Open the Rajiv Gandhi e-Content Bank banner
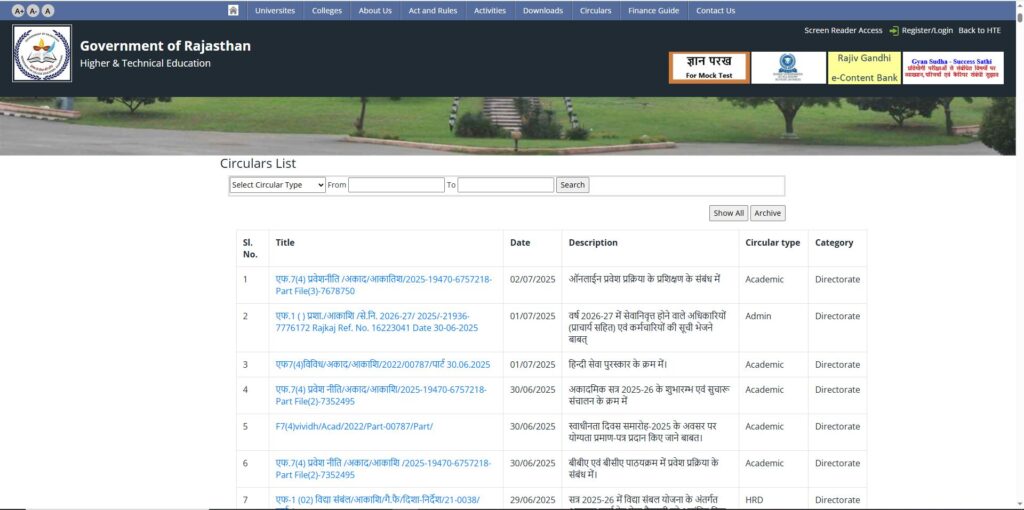Screen dimensions: 1024x510 click(x=862, y=68)
